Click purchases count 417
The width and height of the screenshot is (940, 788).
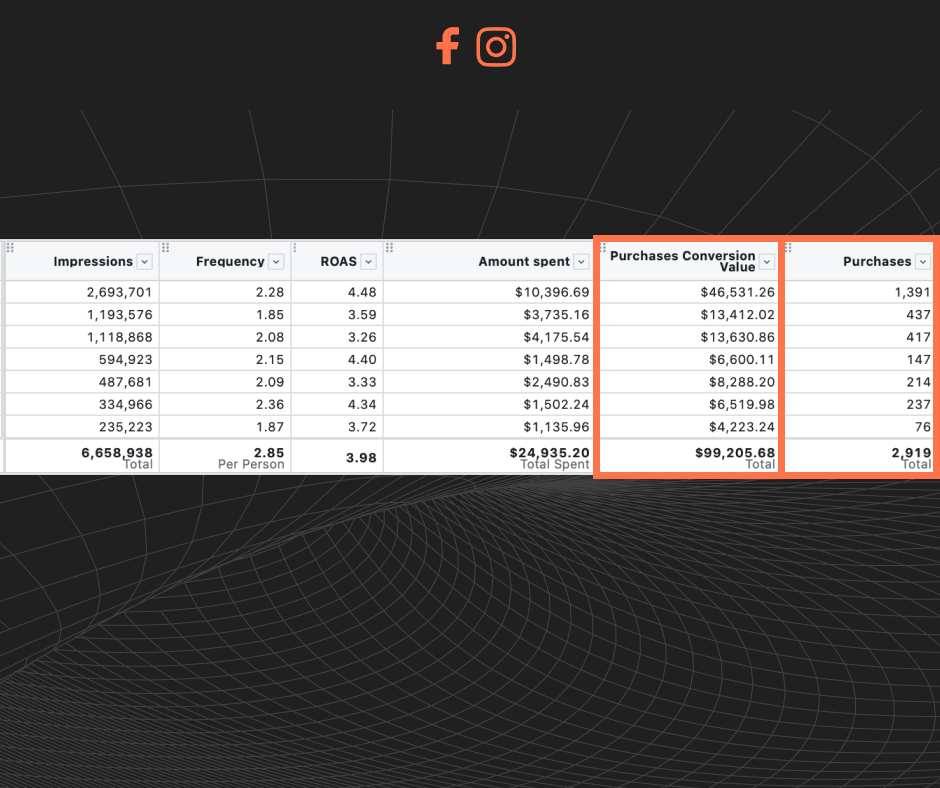coord(918,337)
